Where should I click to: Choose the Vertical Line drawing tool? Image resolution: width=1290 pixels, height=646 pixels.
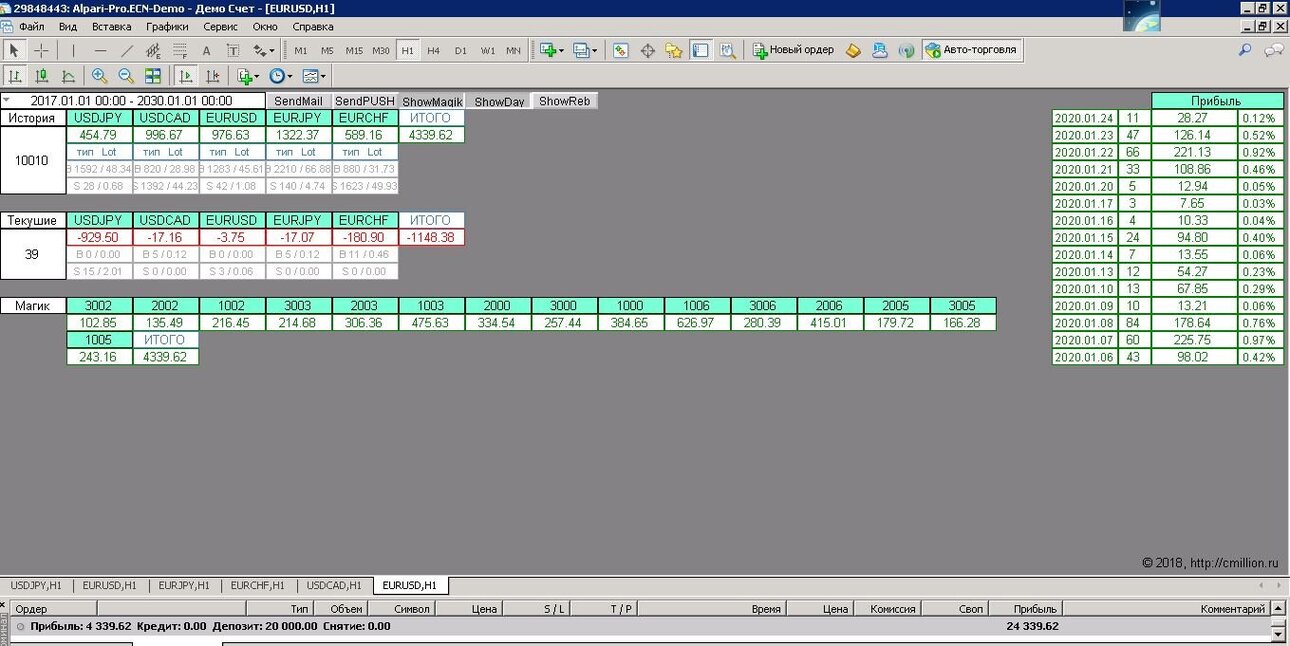pos(73,50)
